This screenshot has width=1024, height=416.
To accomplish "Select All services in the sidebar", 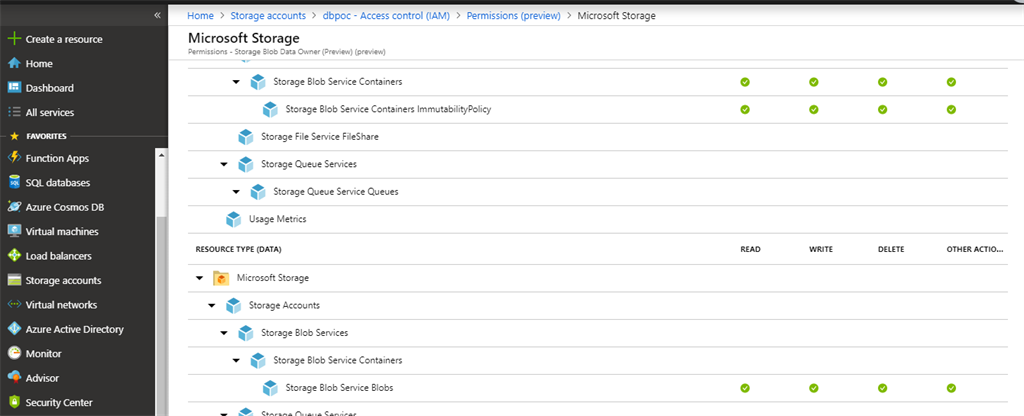I will 50,112.
